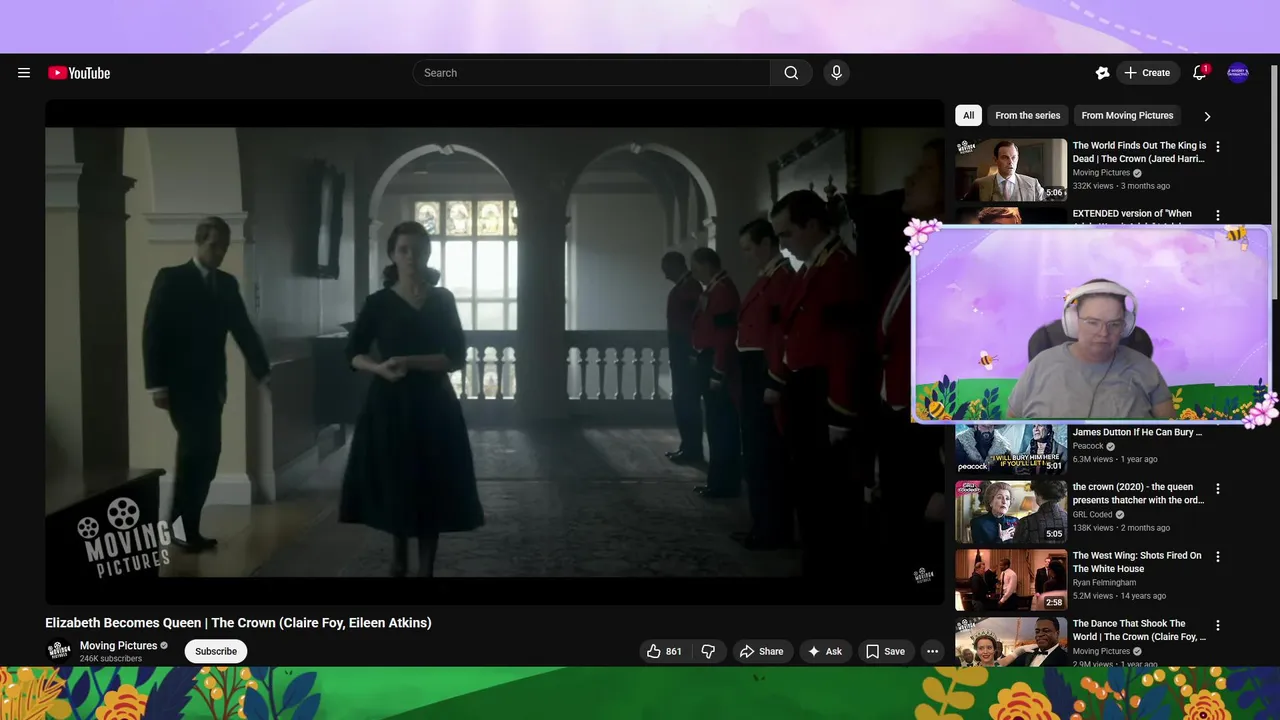The width and height of the screenshot is (1280, 720).
Task: Open The World Finds Out thumbnail
Action: click(1011, 170)
